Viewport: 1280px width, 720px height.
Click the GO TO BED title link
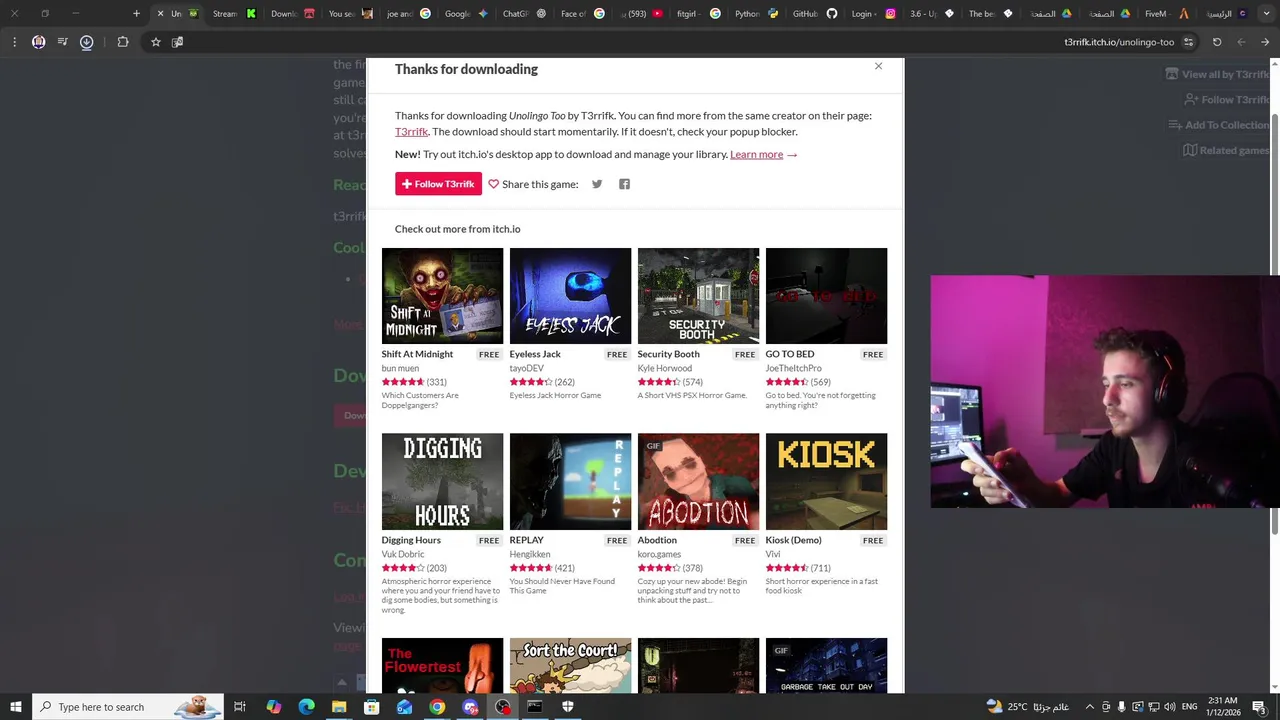(x=790, y=354)
